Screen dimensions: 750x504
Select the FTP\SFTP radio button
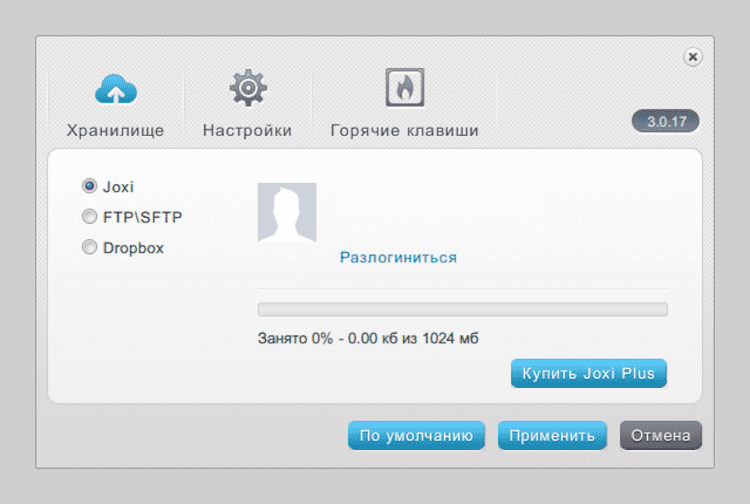[x=89, y=217]
